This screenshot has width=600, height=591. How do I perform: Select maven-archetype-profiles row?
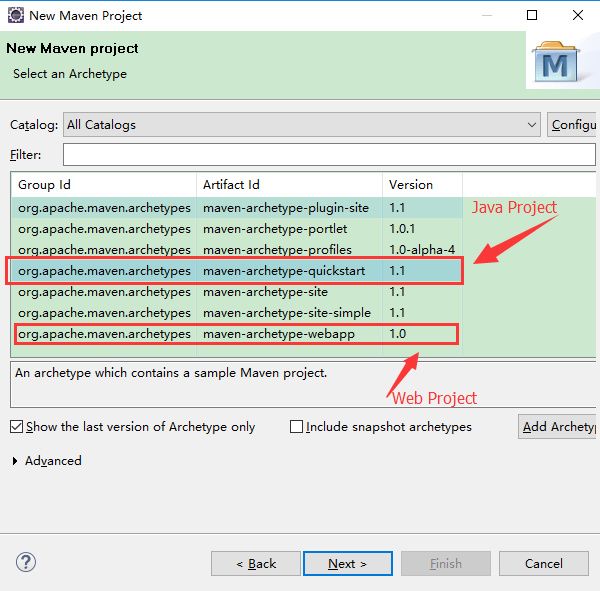point(236,250)
